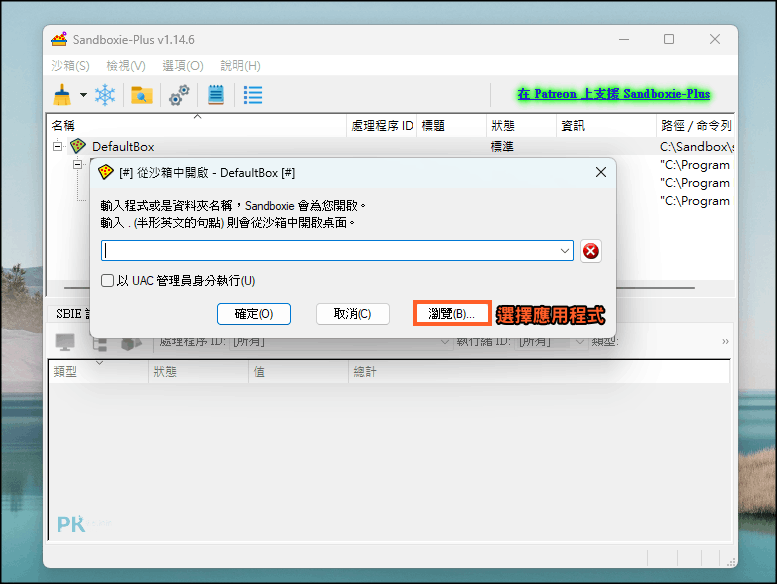The image size is (777, 584).
Task: Click the 瀏覽(B)... browse button
Action: coord(451,314)
